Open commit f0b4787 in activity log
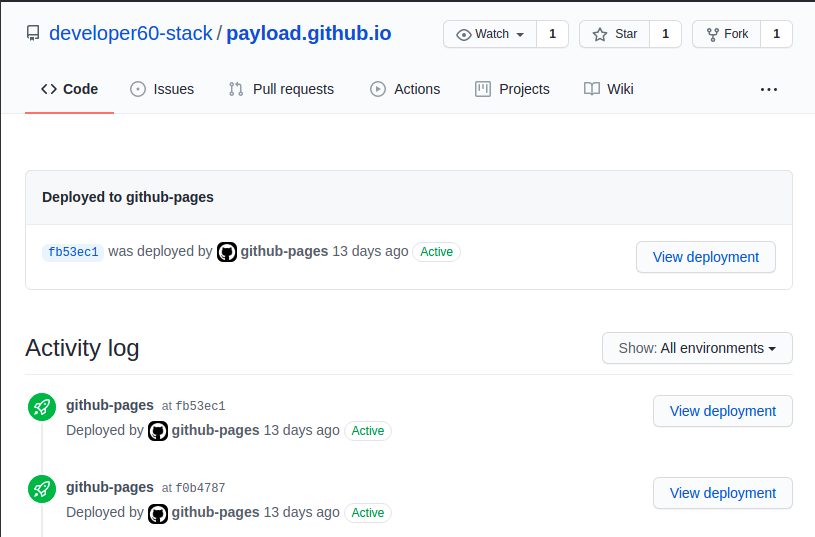The image size is (815, 537). click(201, 489)
